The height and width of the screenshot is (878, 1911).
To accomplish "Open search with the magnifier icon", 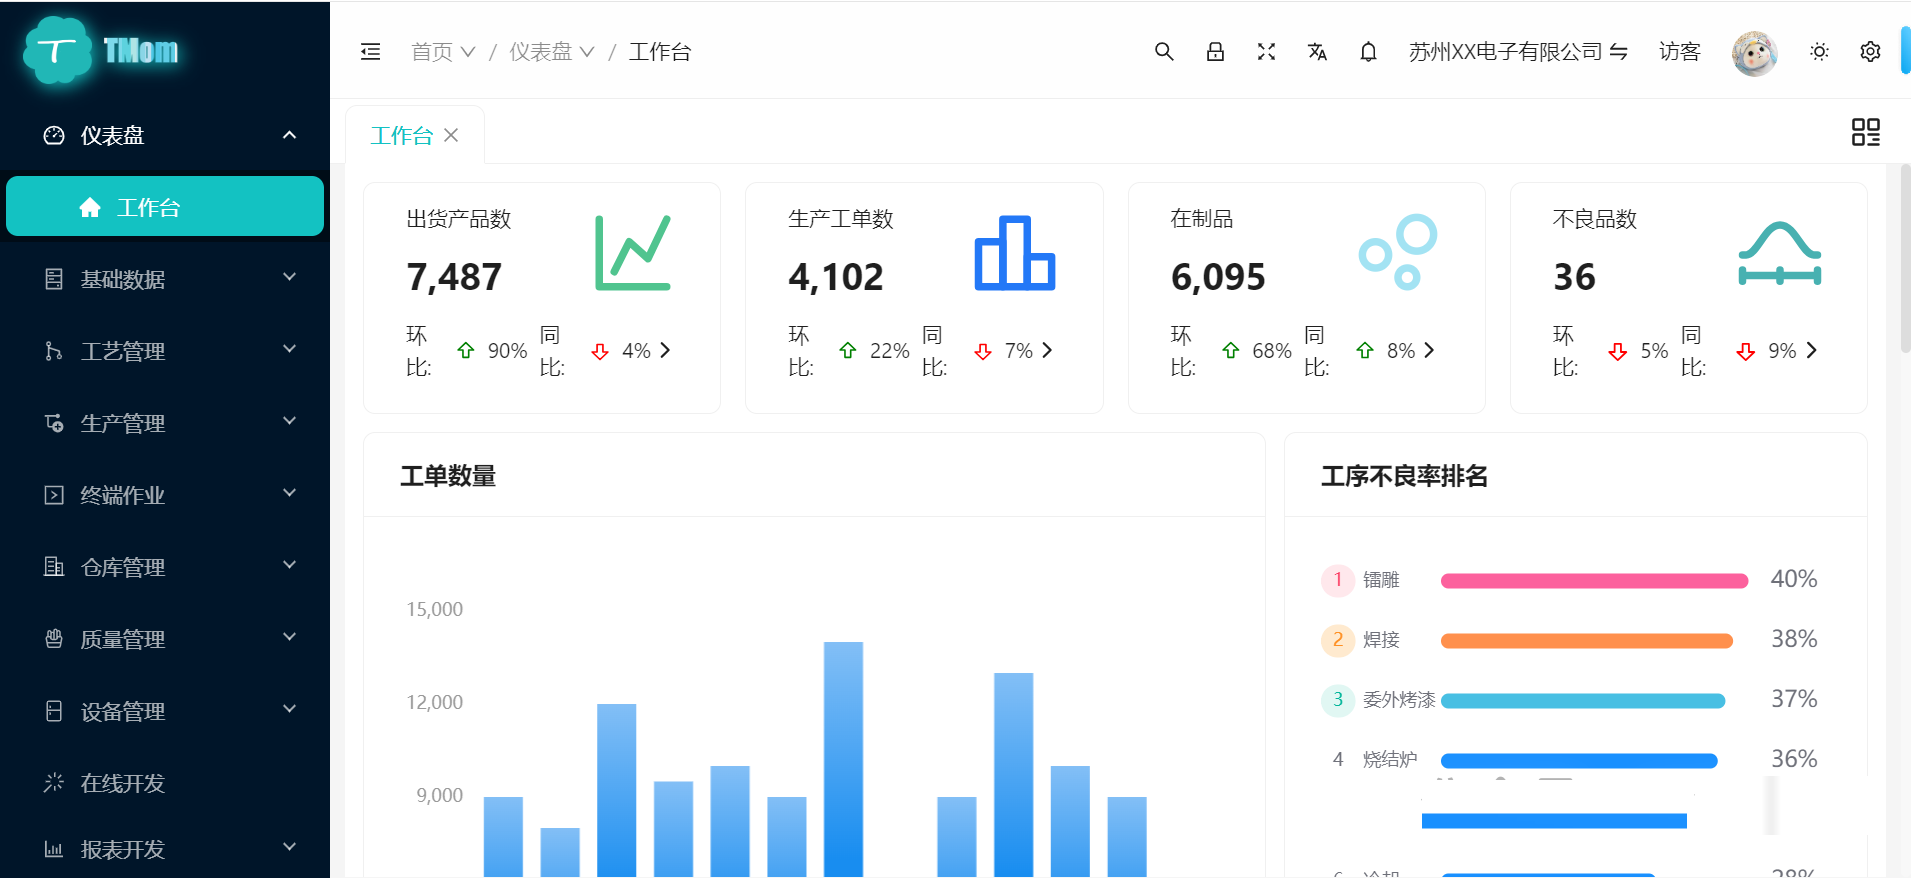I will coord(1163,52).
